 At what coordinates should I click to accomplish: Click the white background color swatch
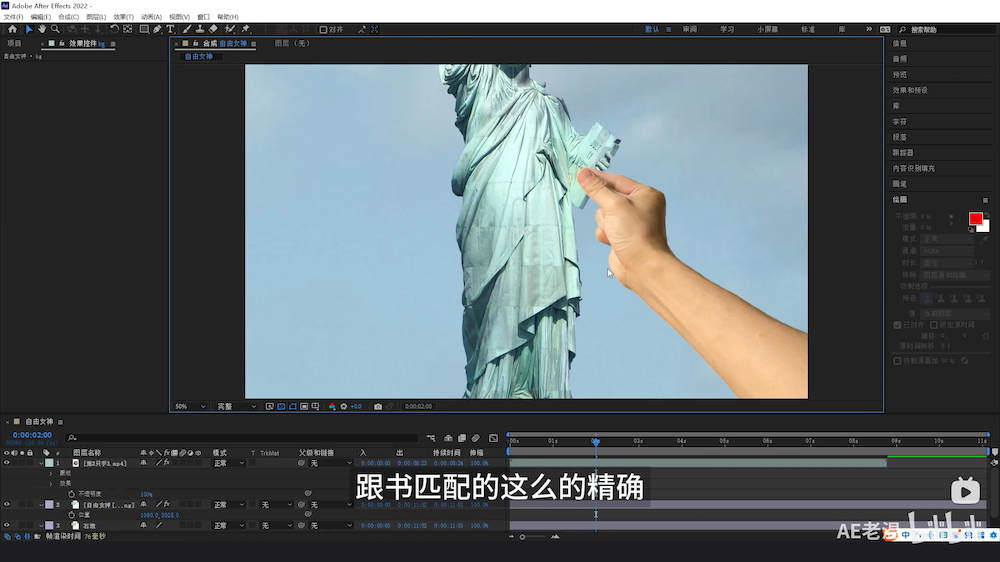pyautogui.click(x=985, y=227)
